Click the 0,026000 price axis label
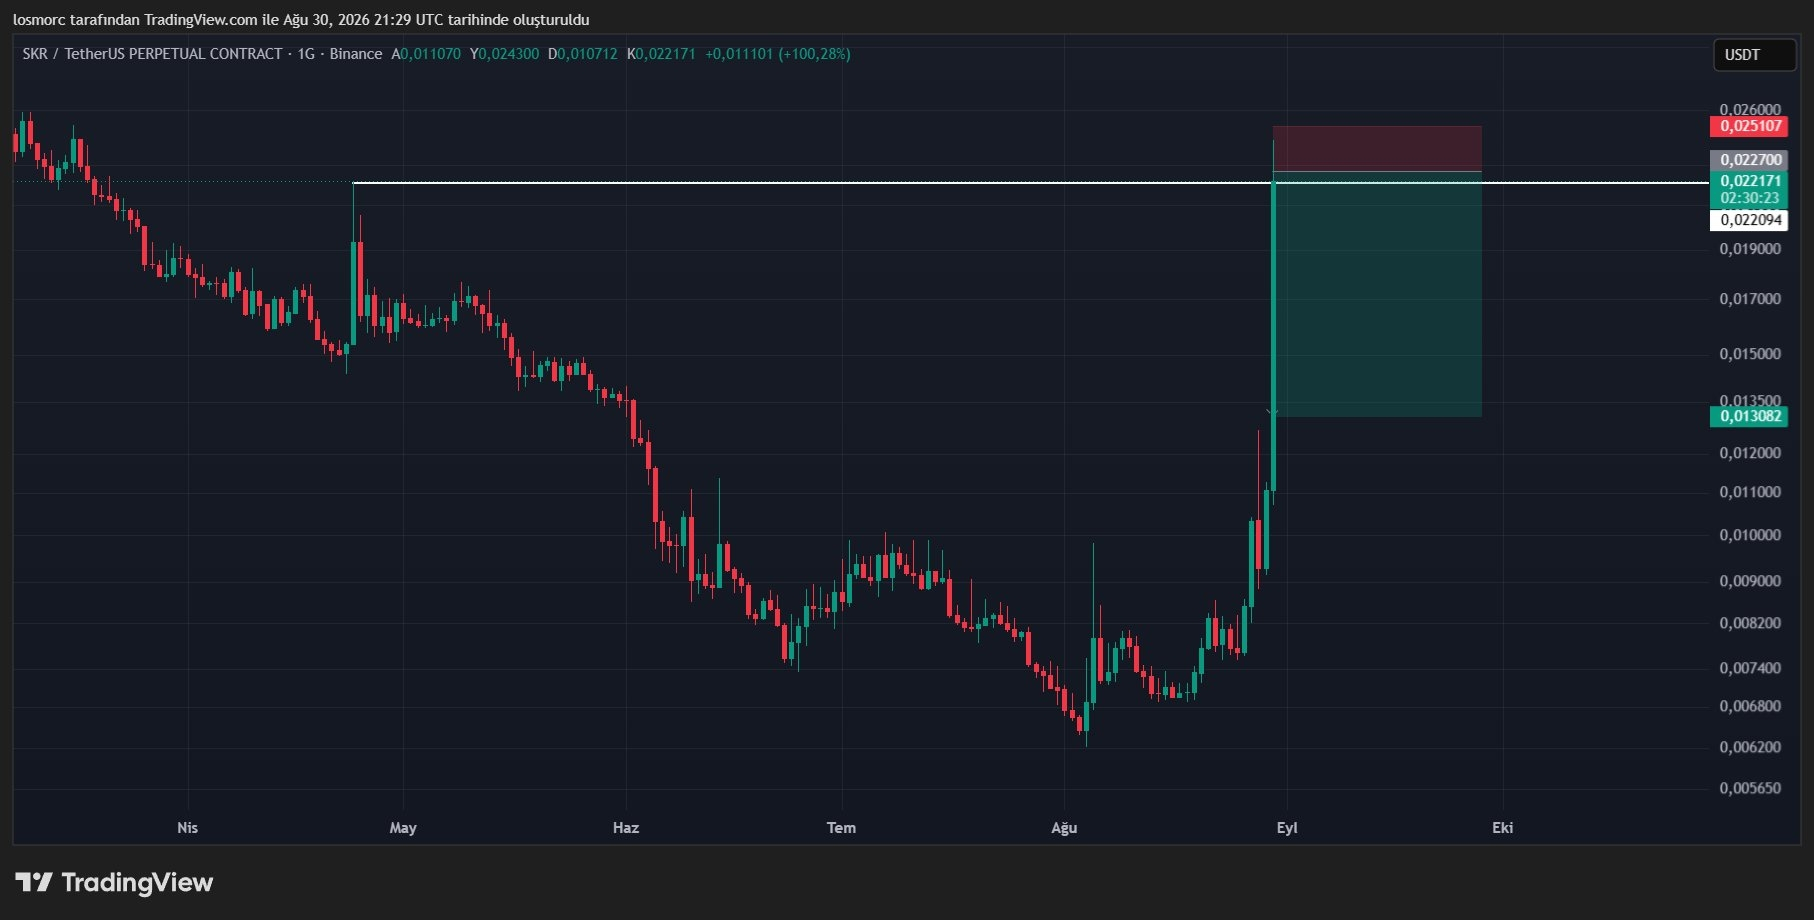1814x920 pixels. point(1750,109)
